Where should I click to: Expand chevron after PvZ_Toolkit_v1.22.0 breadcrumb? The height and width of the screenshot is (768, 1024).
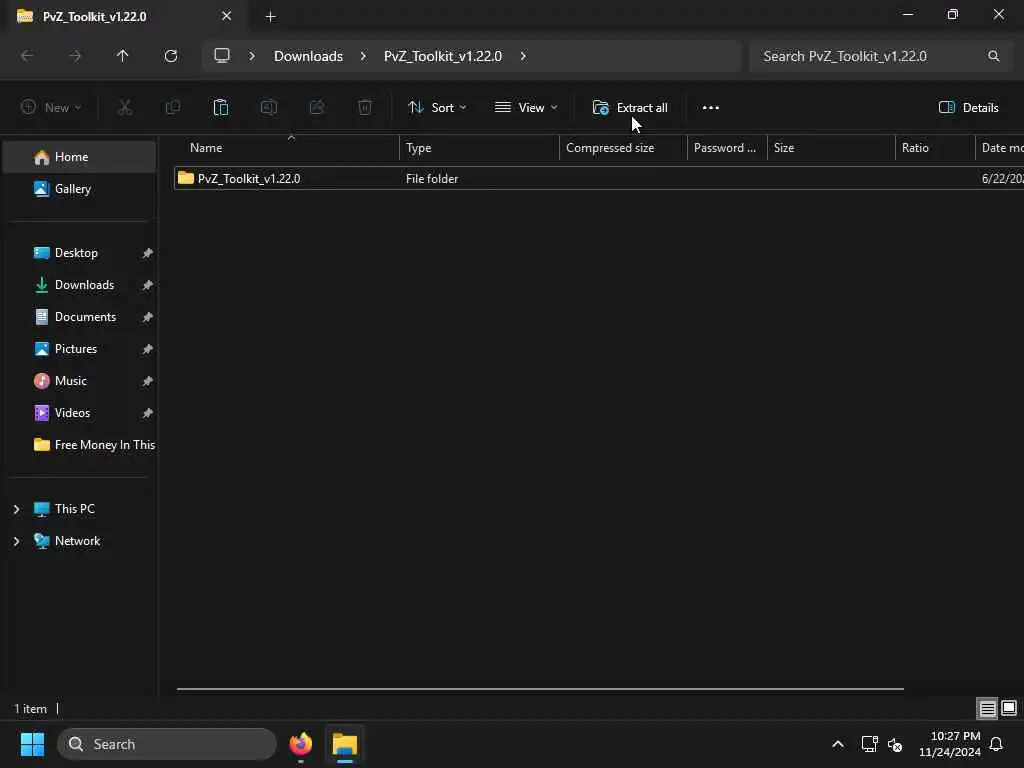[523, 56]
